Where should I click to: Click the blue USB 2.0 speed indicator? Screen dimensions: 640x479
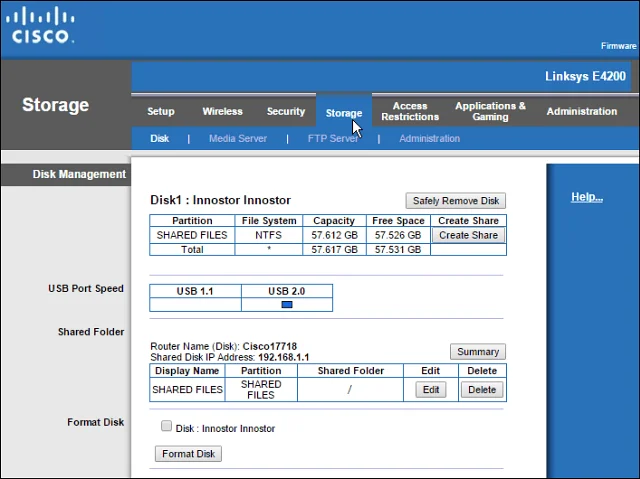point(287,304)
